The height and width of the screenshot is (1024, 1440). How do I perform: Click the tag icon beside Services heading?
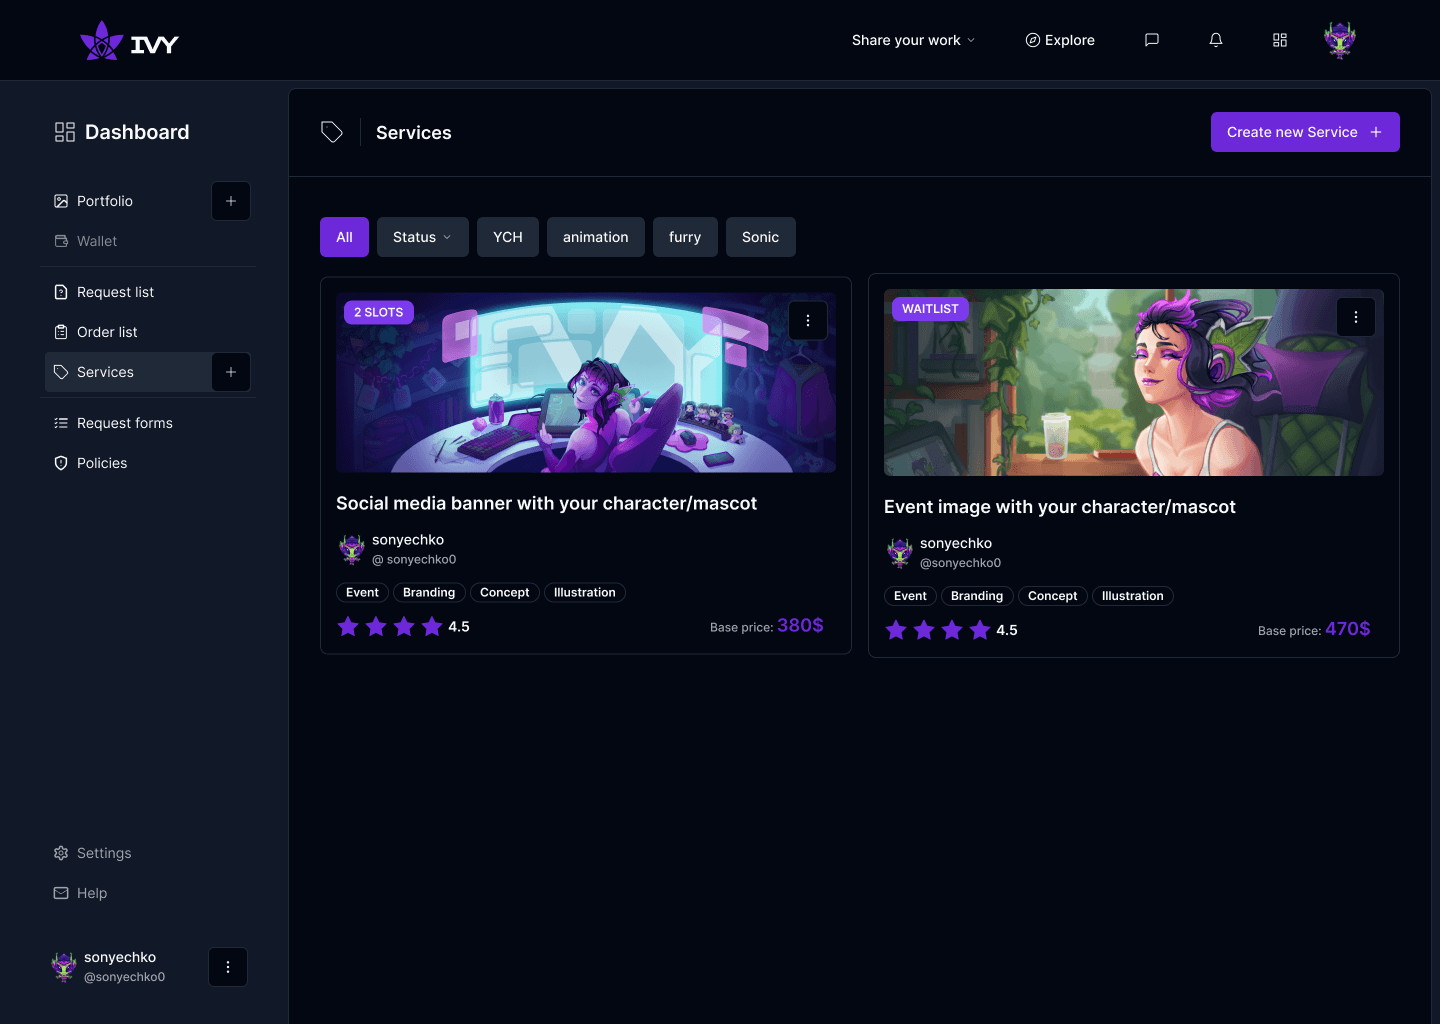pos(332,132)
